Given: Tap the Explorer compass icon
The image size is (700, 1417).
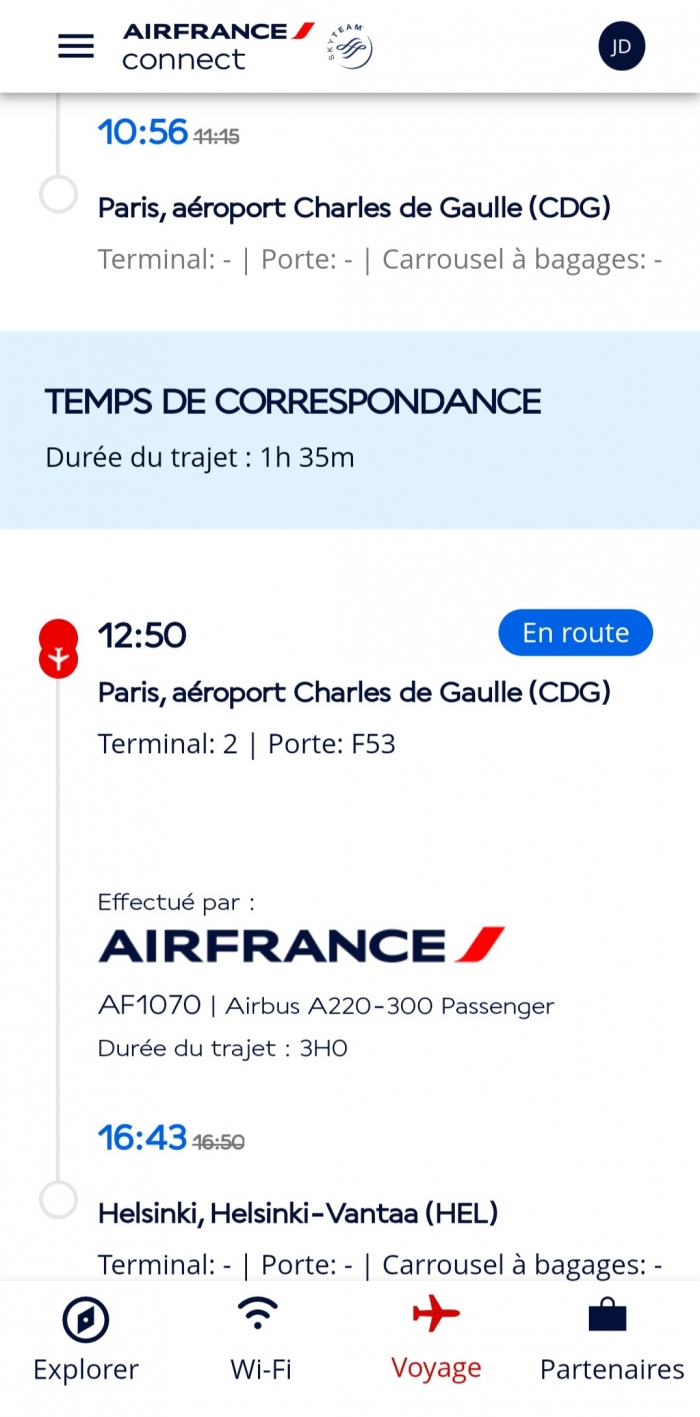Looking at the screenshot, I should point(86,1320).
